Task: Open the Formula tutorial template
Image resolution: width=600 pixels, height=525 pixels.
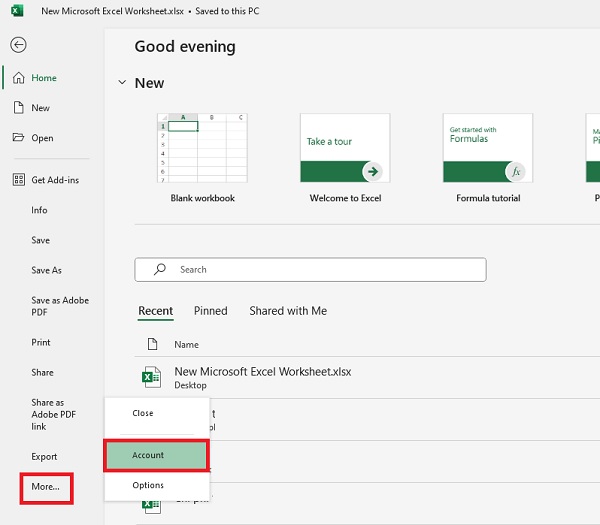Action: point(488,148)
